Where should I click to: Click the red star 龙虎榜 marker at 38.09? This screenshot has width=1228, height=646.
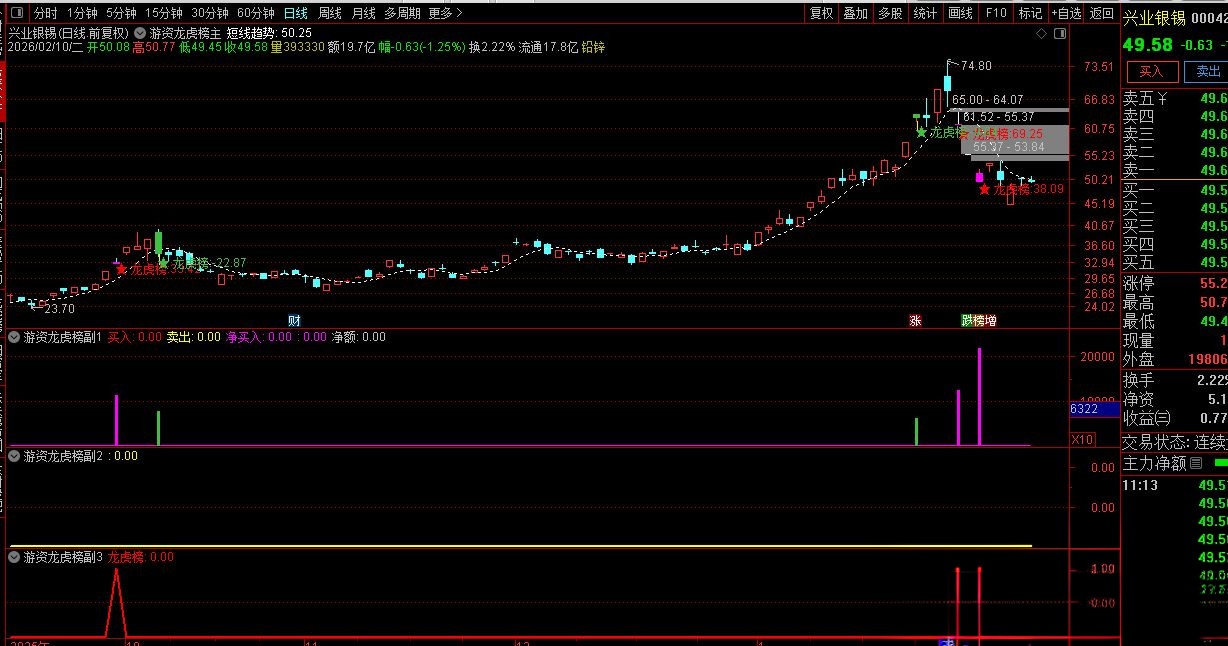point(984,189)
